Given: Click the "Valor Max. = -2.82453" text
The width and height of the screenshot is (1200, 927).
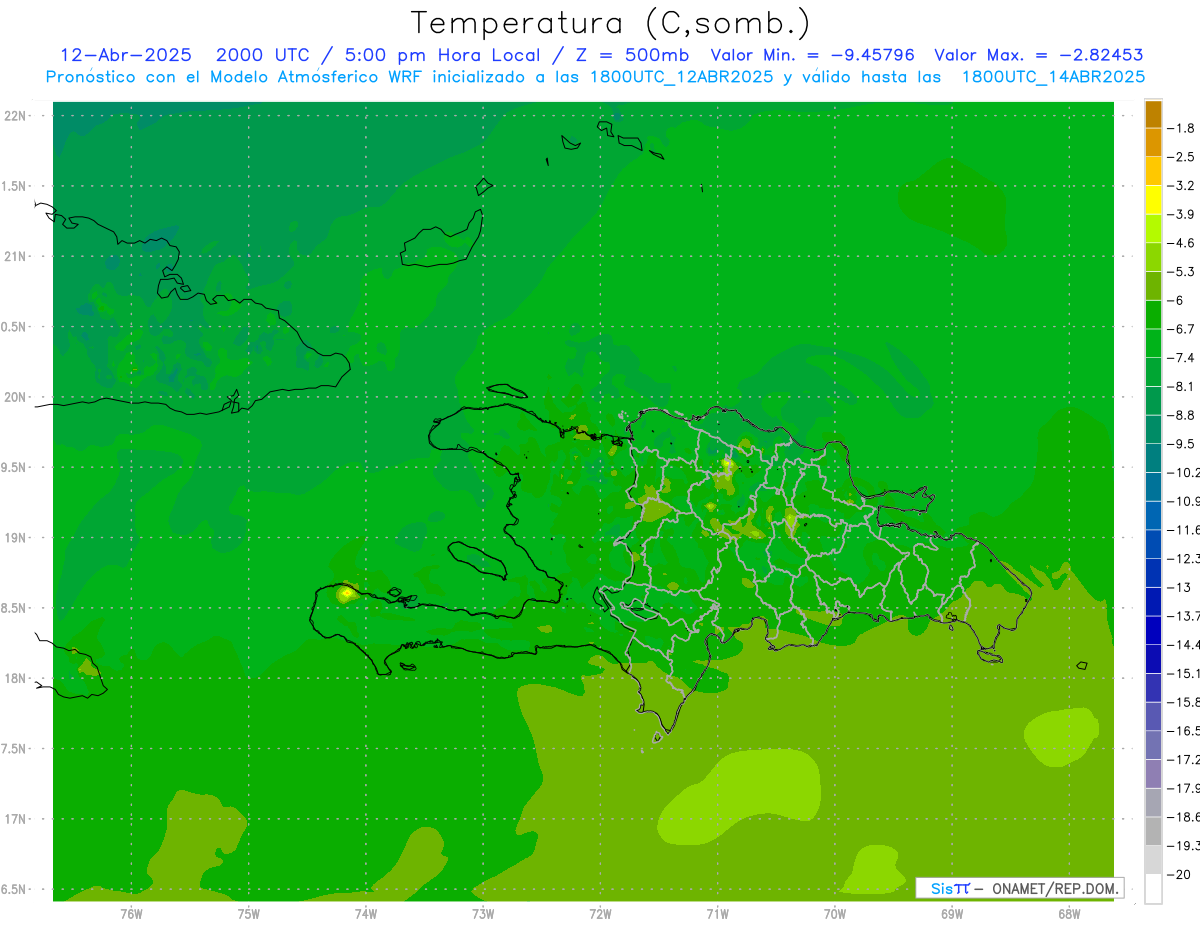Looking at the screenshot, I should pyautogui.click(x=1038, y=55).
